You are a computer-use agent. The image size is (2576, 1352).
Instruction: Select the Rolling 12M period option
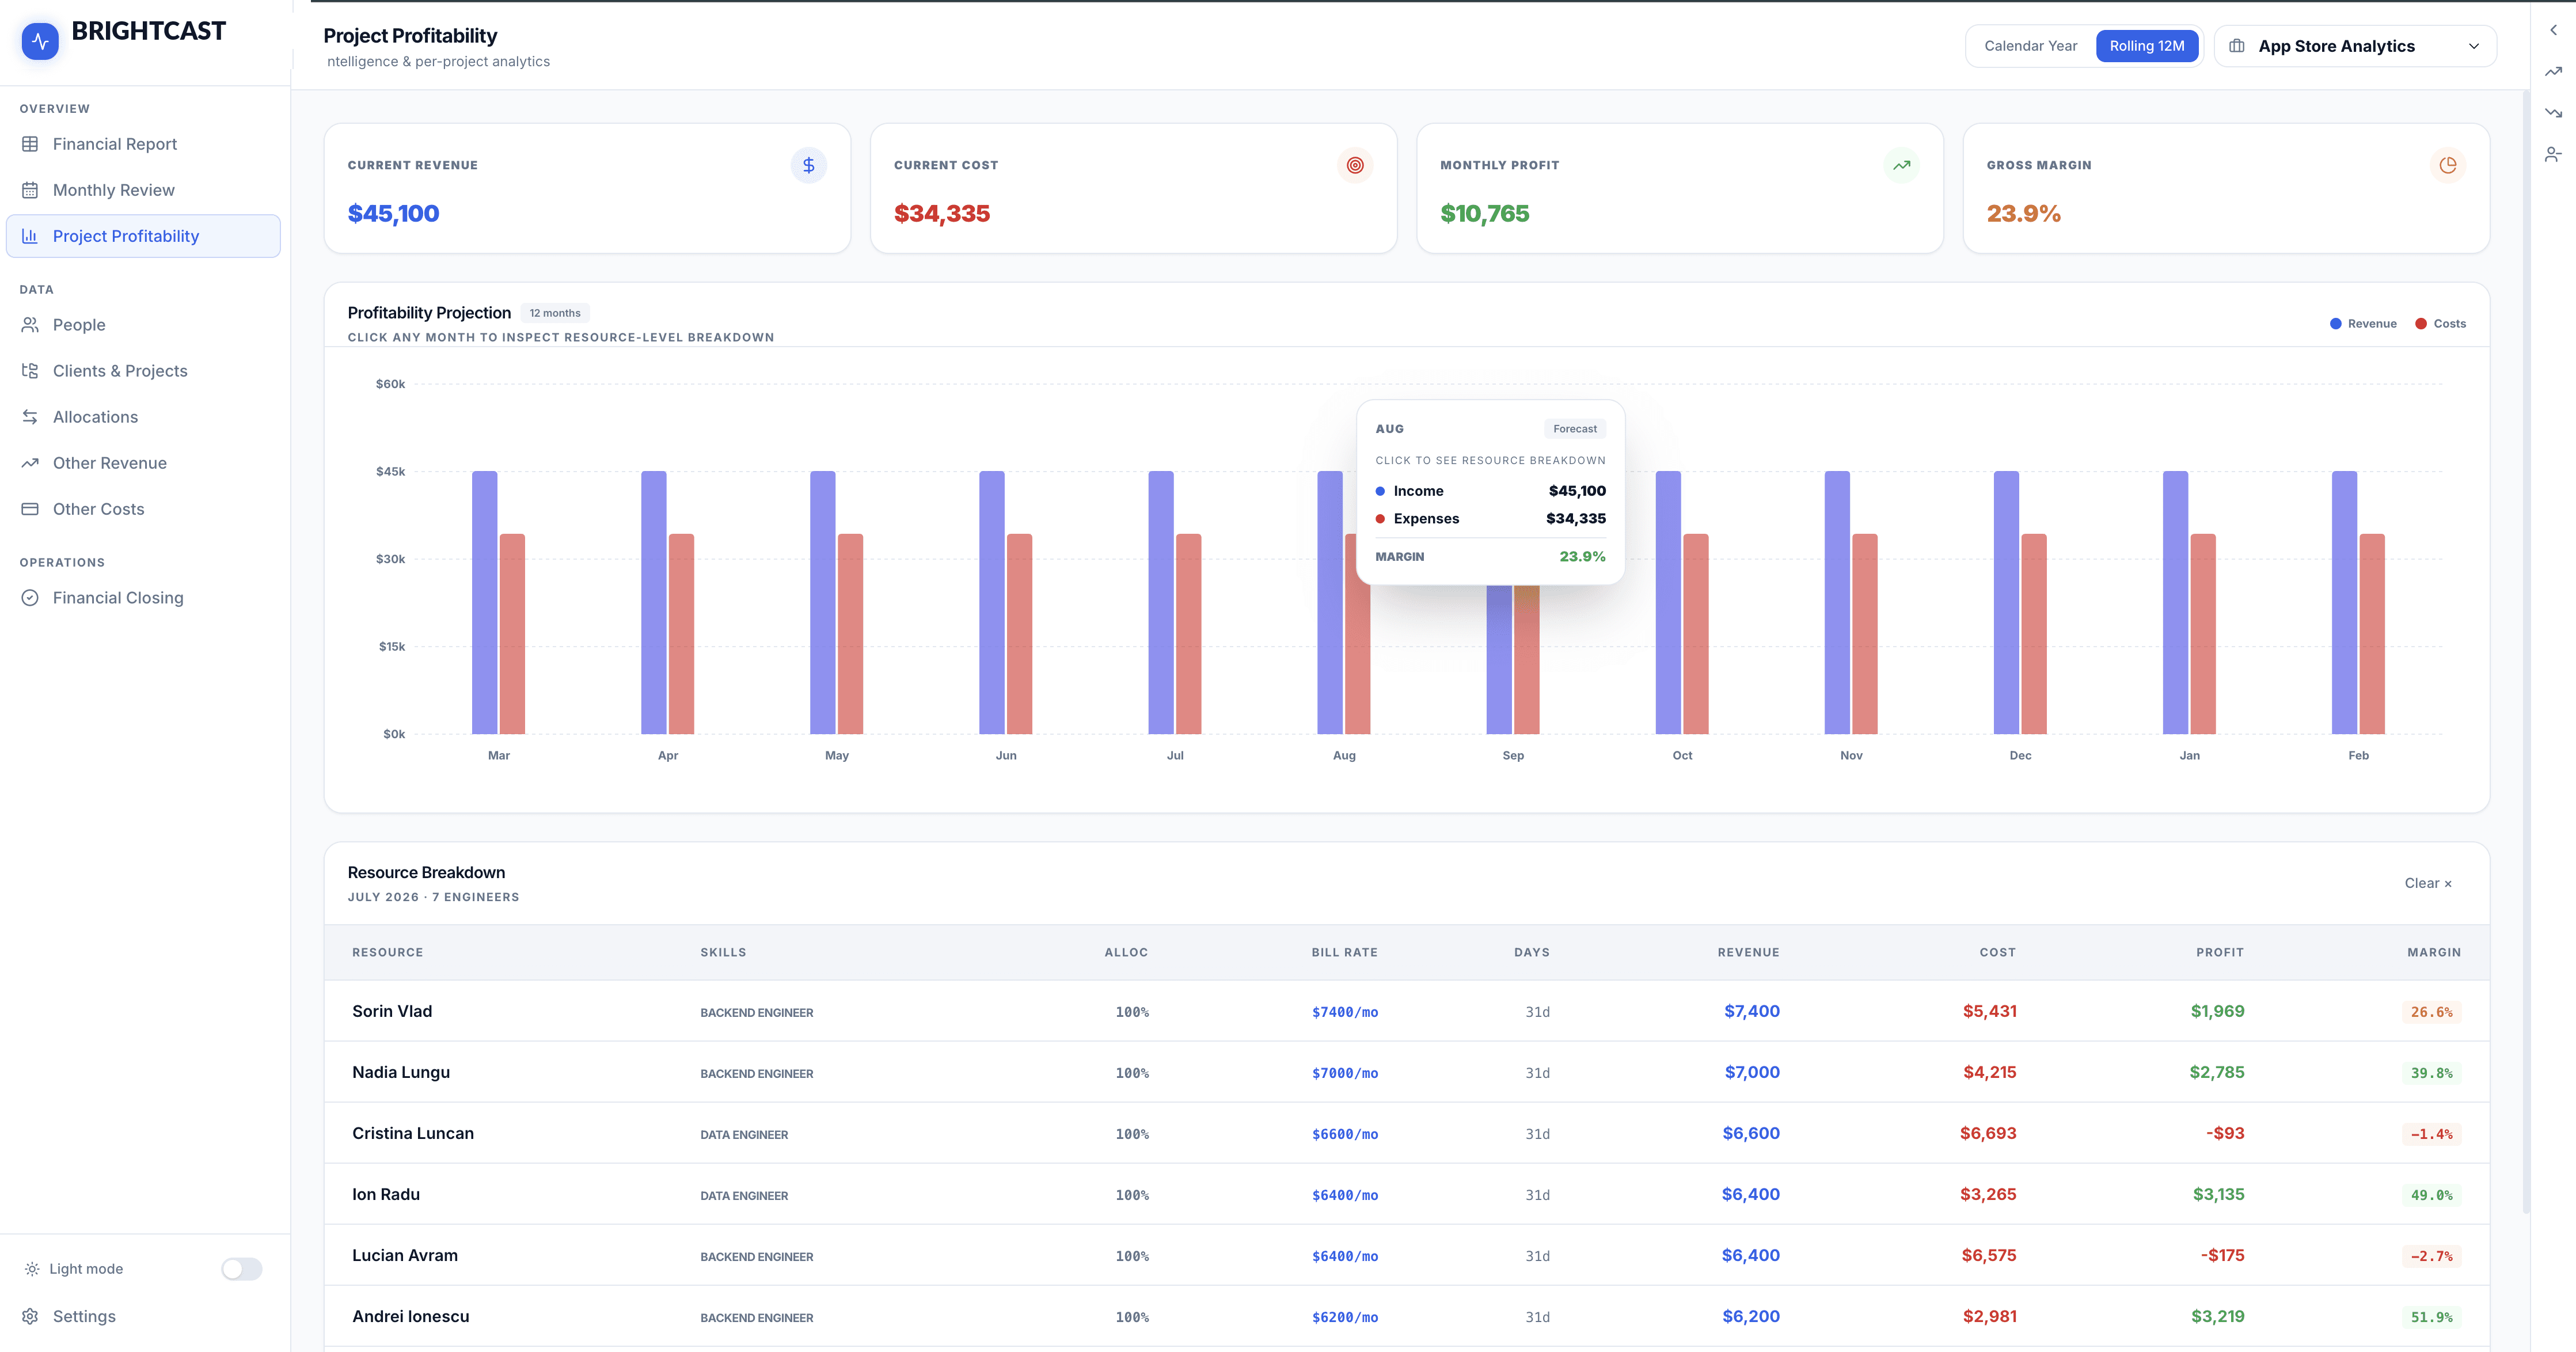pos(2146,46)
